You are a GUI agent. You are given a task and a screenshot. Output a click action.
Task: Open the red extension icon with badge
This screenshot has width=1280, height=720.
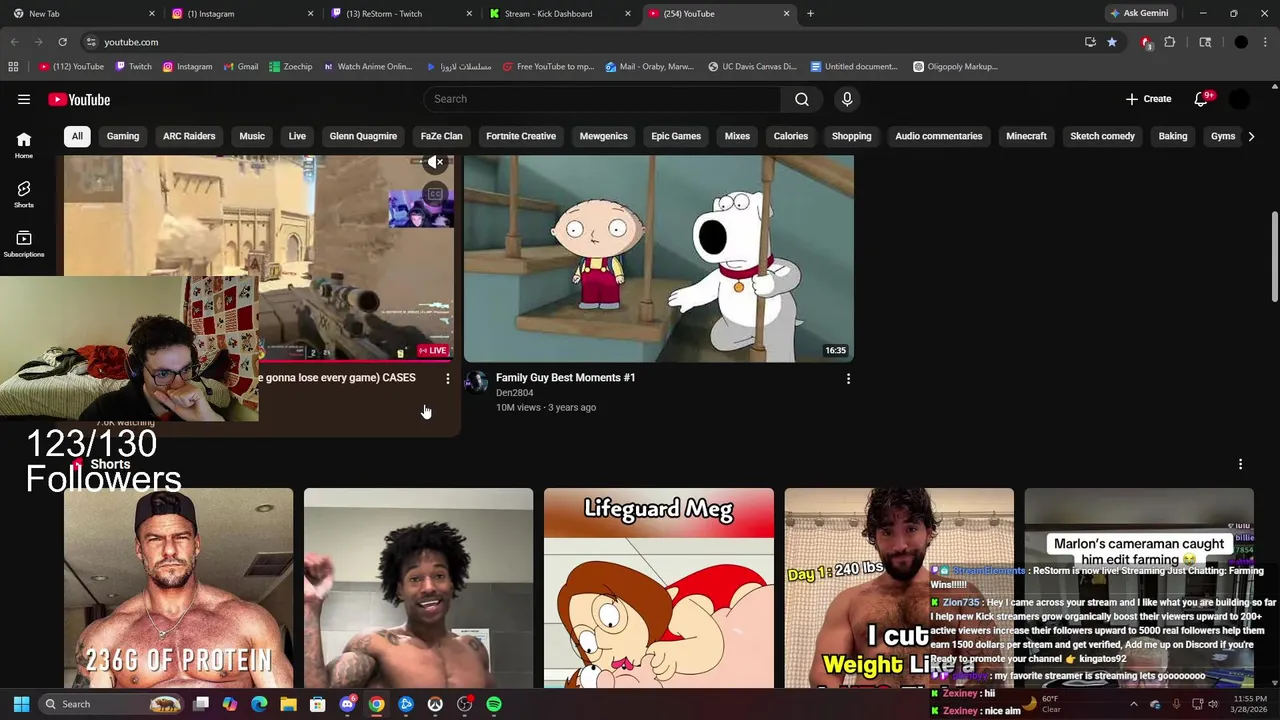tap(1146, 42)
